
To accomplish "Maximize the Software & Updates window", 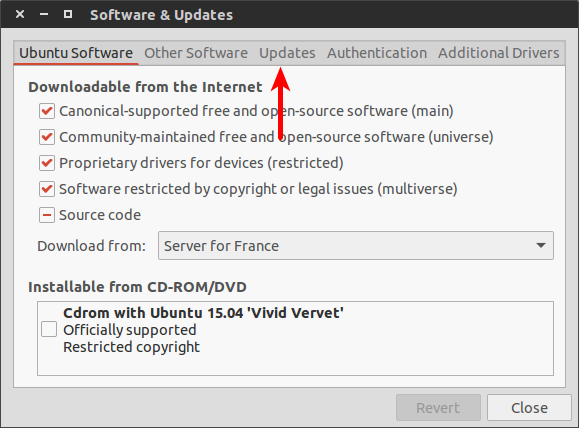I will coord(68,14).
